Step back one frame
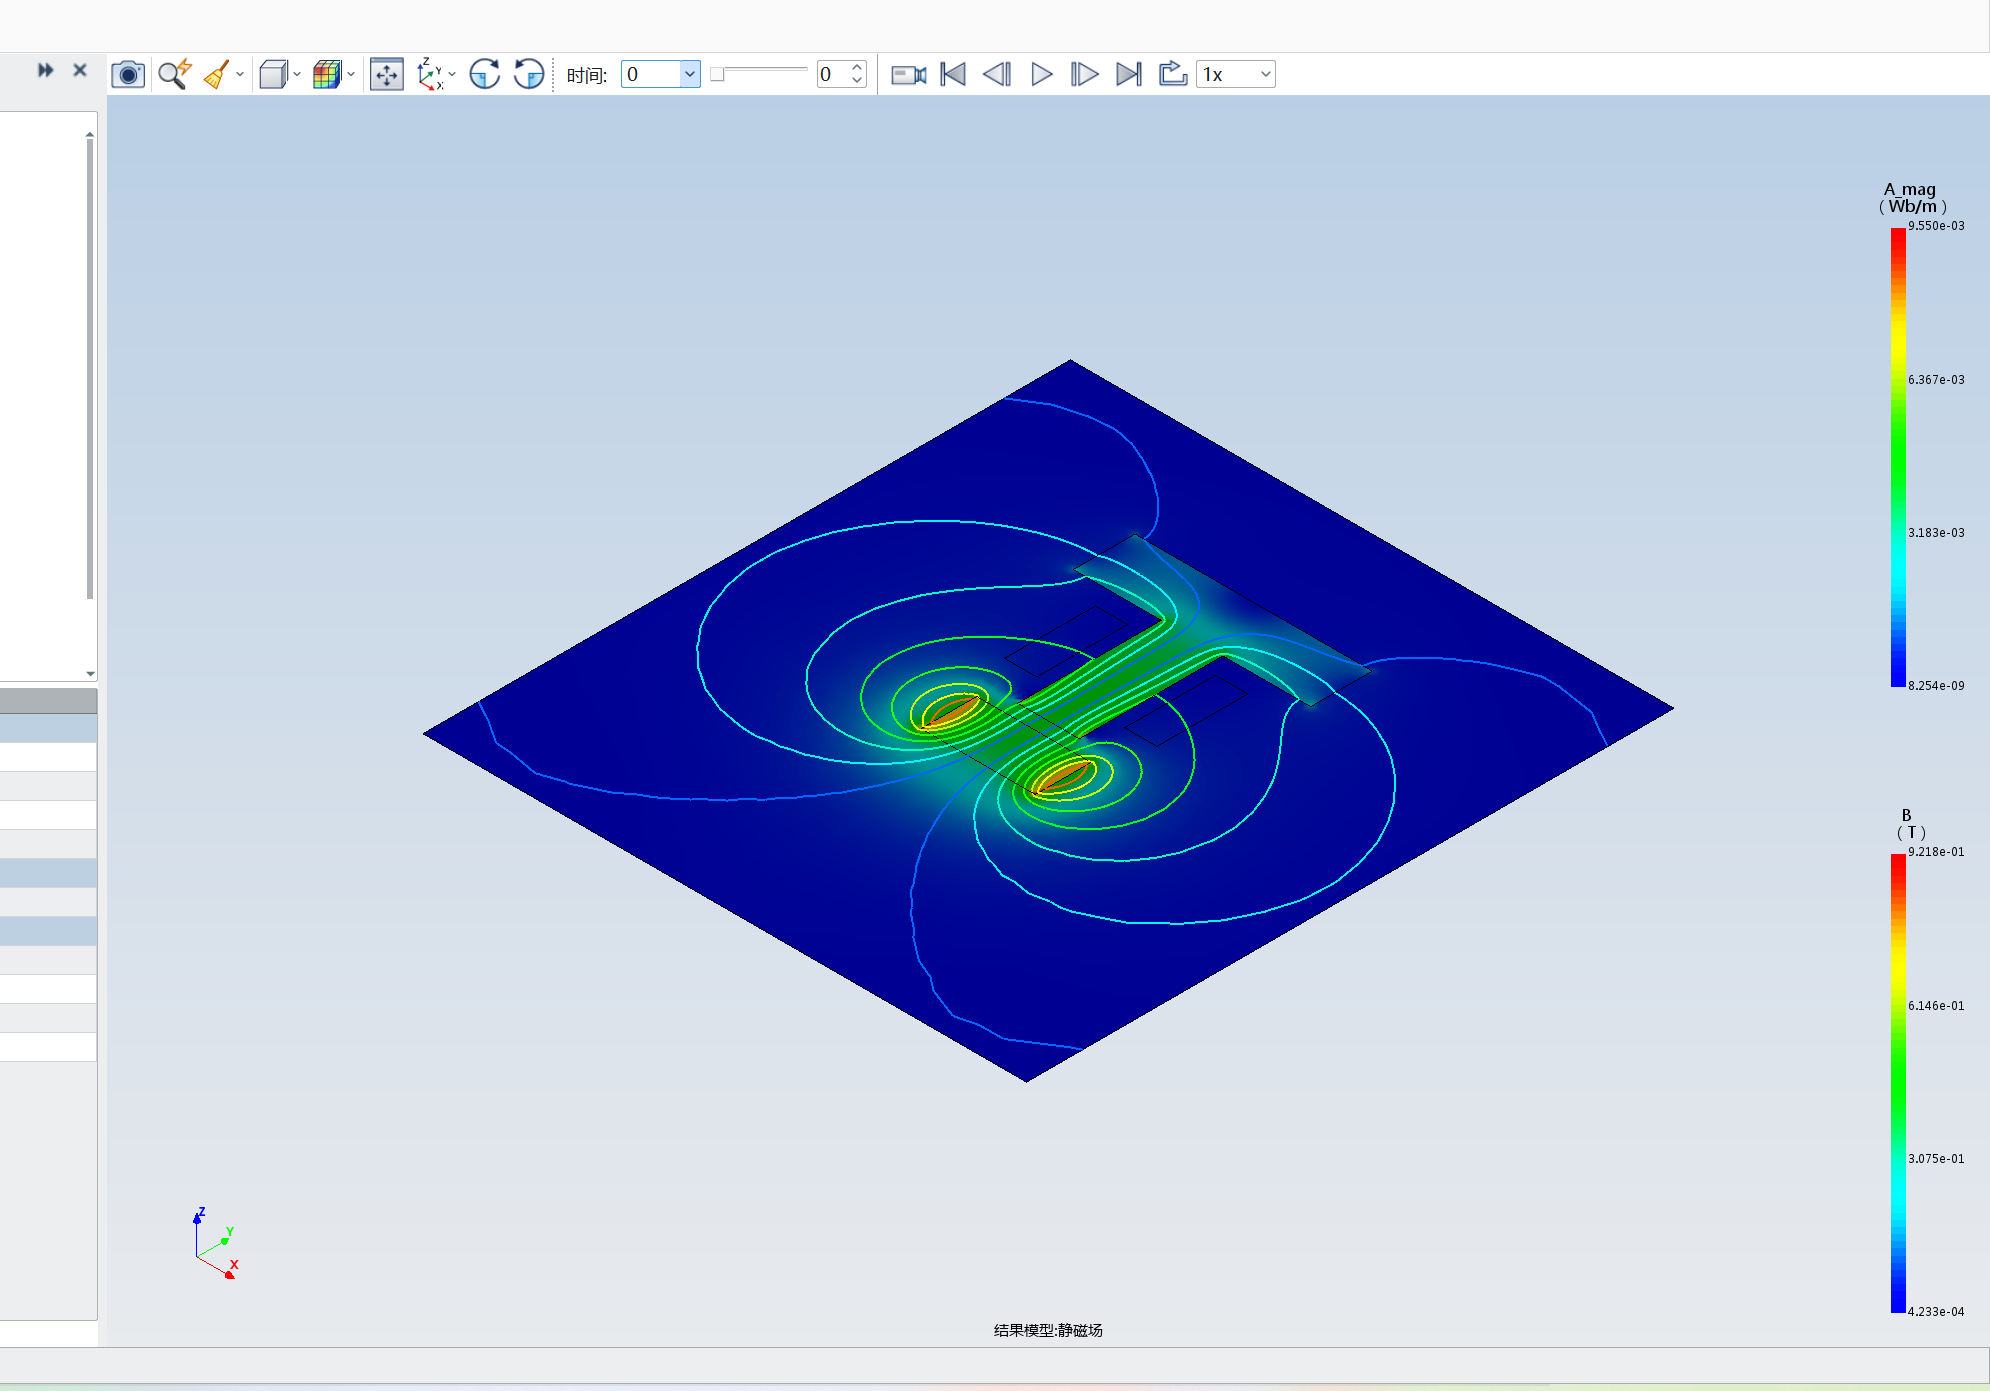This screenshot has width=1990, height=1391. [997, 74]
